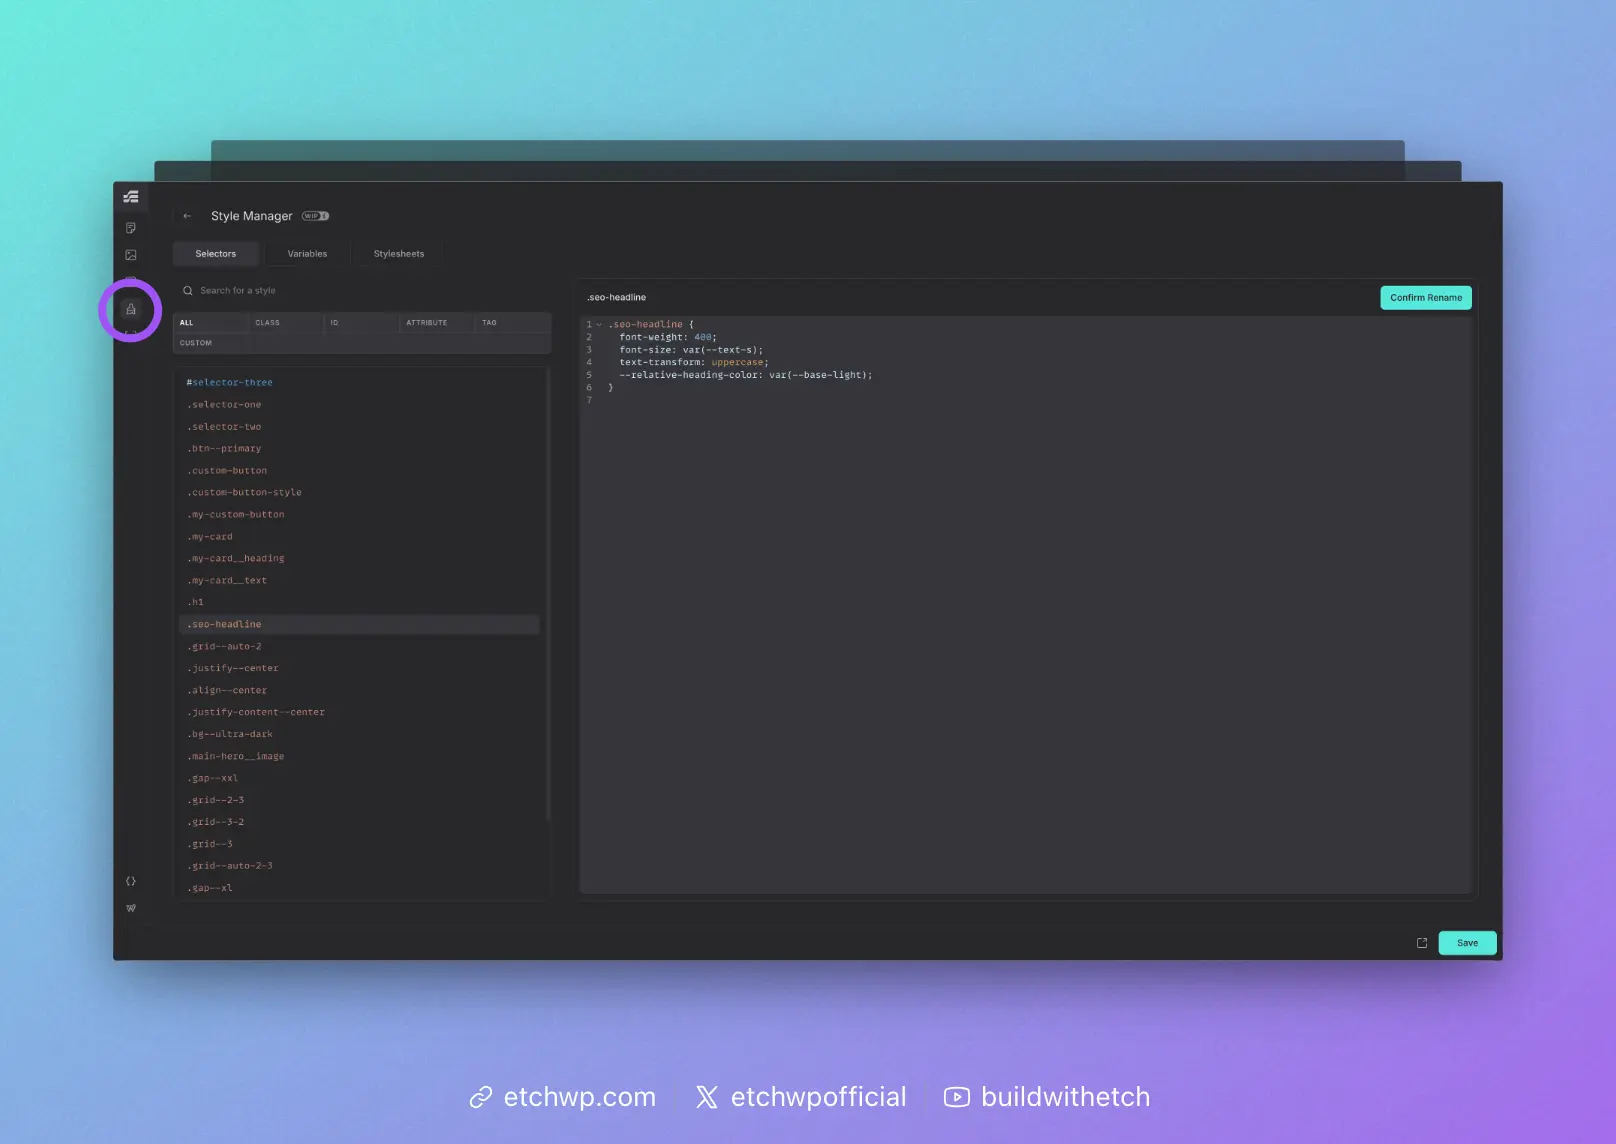Screen dimensions: 1616x1144
Task: Open the pages icon in the sidebar
Action: tap(131, 228)
